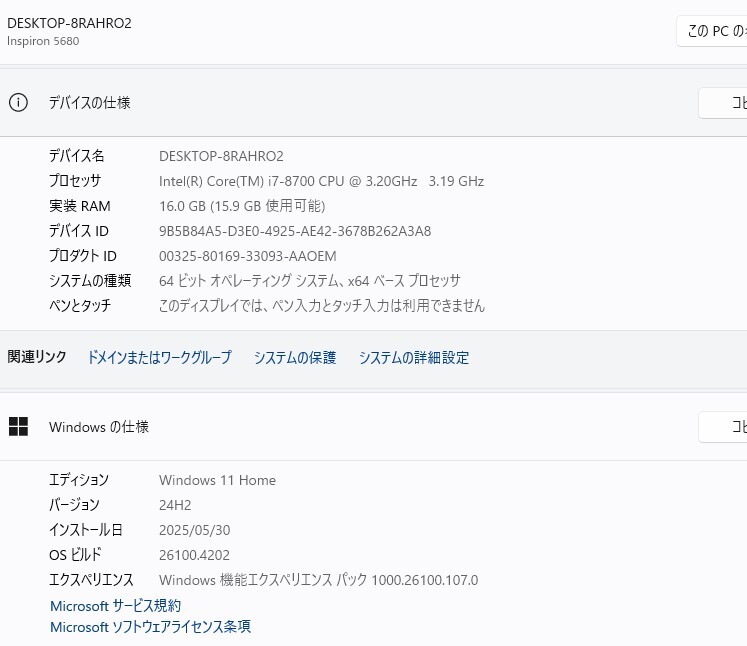Image resolution: width=747 pixels, height=646 pixels.
Task: Select experience value Windows 機能エクスペリエンス パック
Action: point(318,580)
